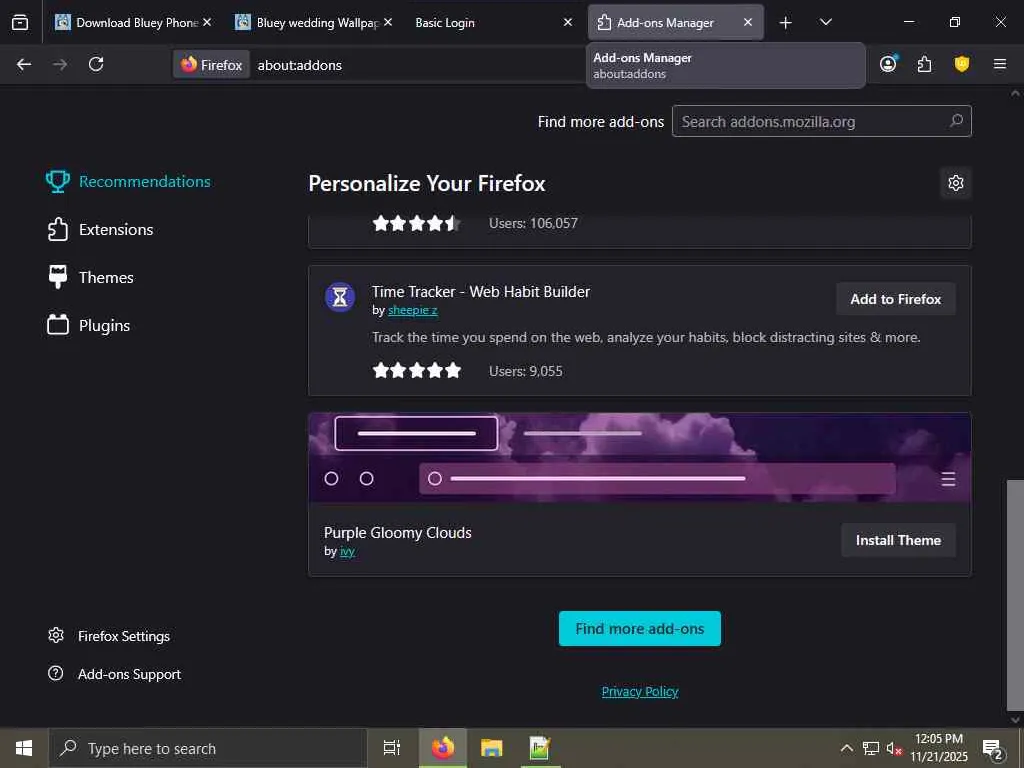Expand the list all tabs chevron

tap(825, 22)
